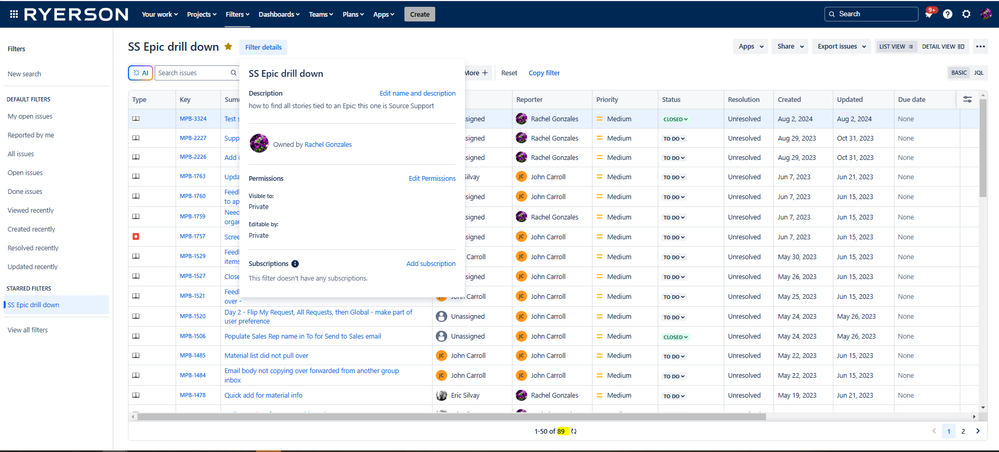Click Edit Permissions link

432,179
